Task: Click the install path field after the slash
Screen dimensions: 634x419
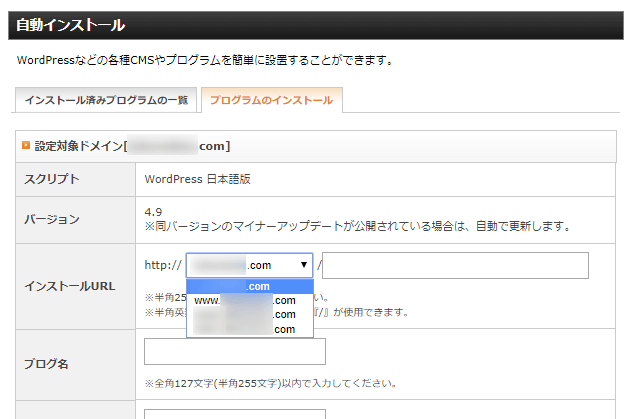Action: pyautogui.click(x=455, y=265)
